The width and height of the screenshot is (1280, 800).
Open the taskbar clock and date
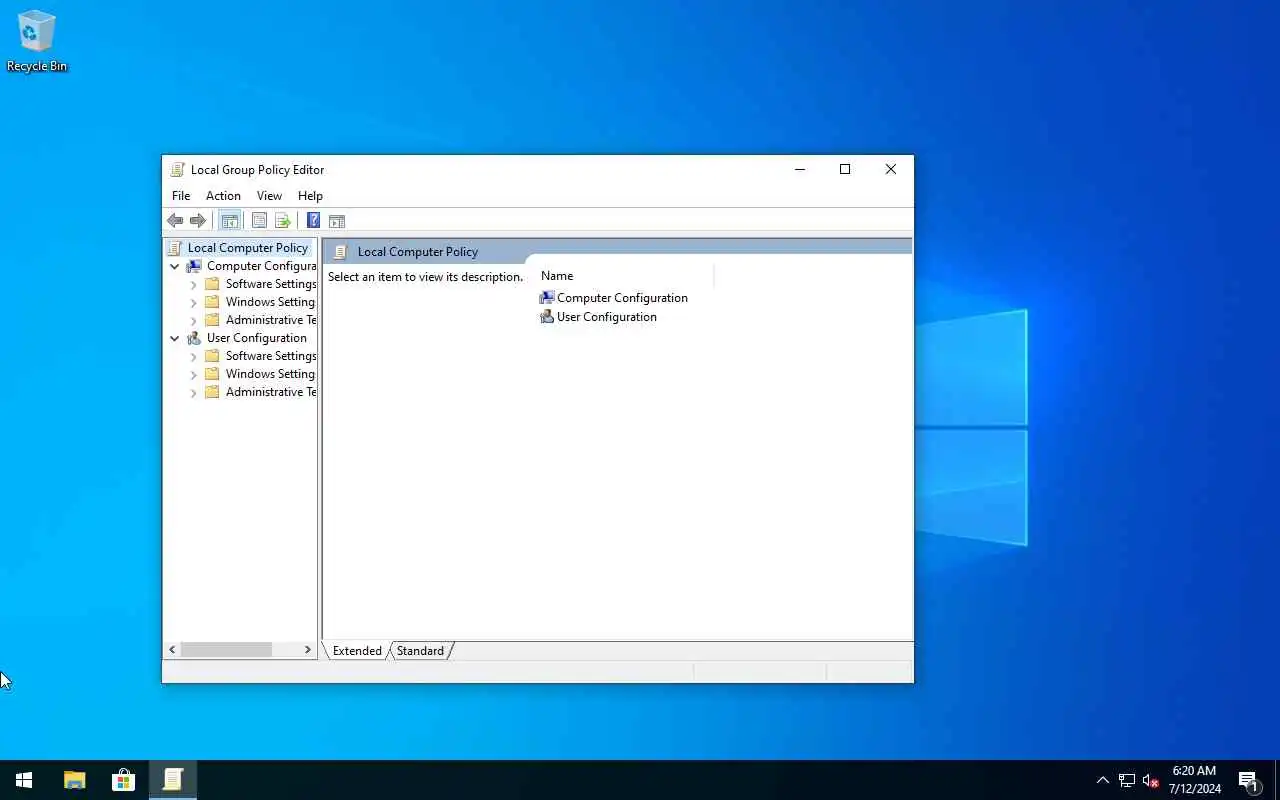[x=1194, y=780]
